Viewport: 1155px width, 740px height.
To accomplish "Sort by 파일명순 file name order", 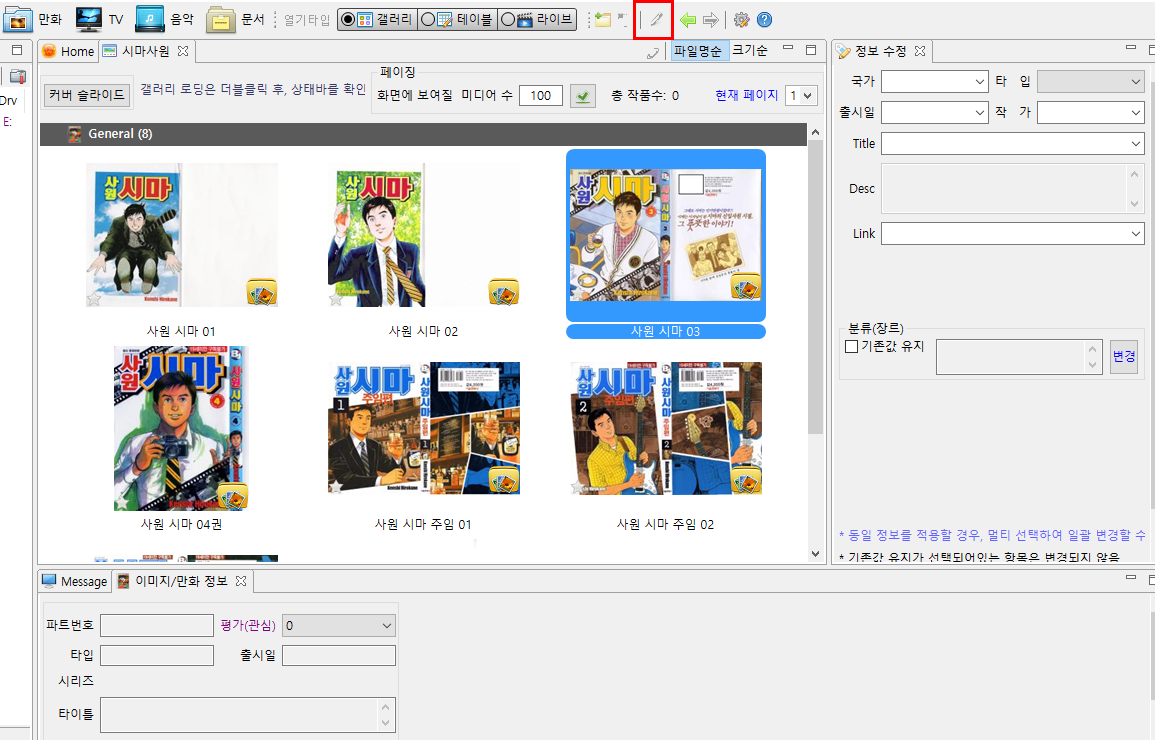I will (x=698, y=51).
